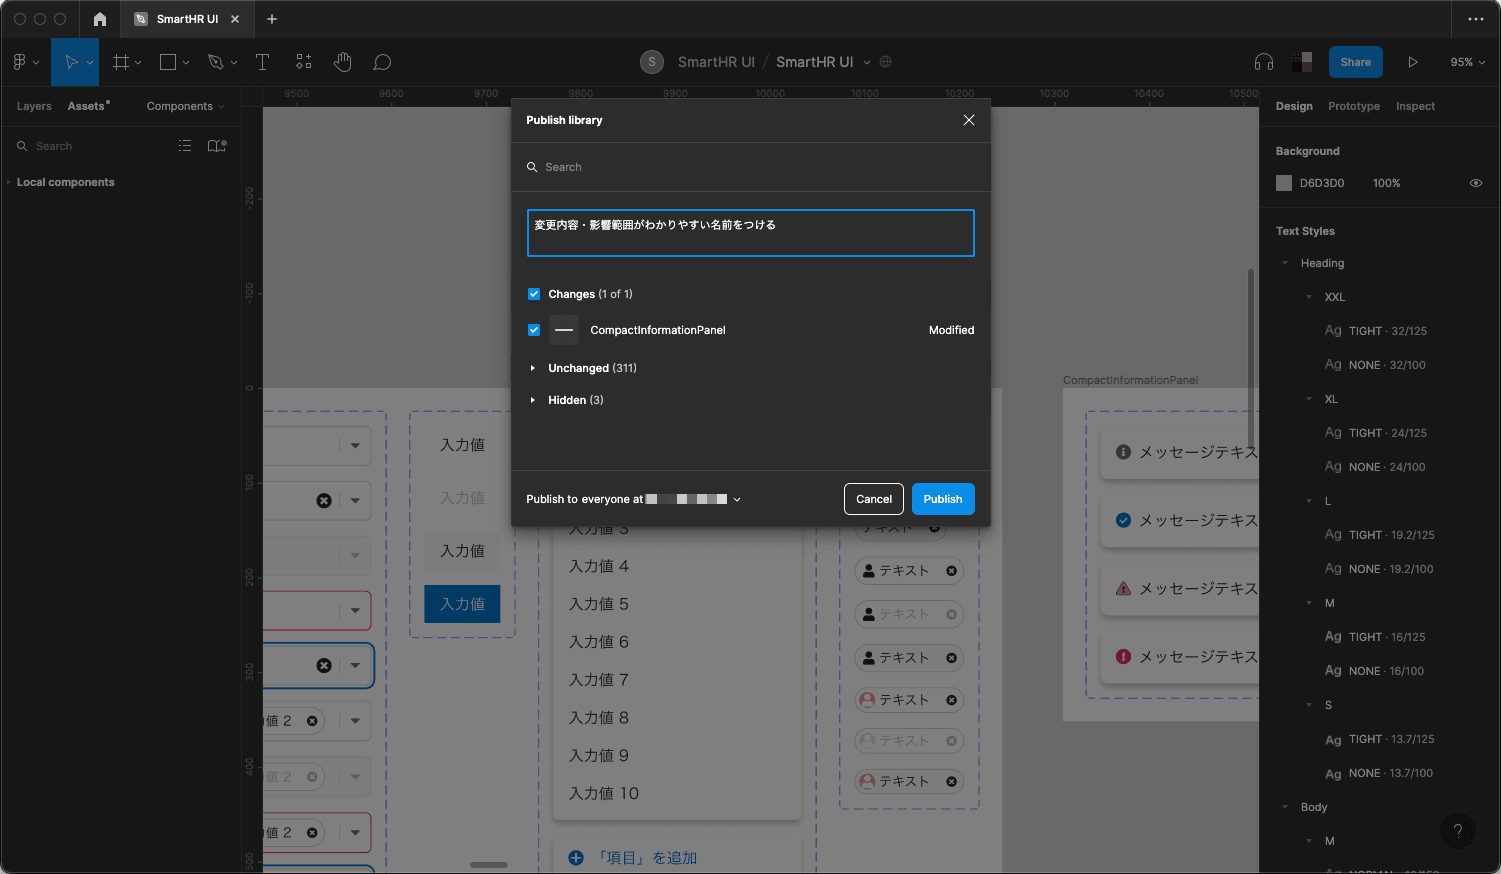Switch to the Layers tab

click(34, 106)
